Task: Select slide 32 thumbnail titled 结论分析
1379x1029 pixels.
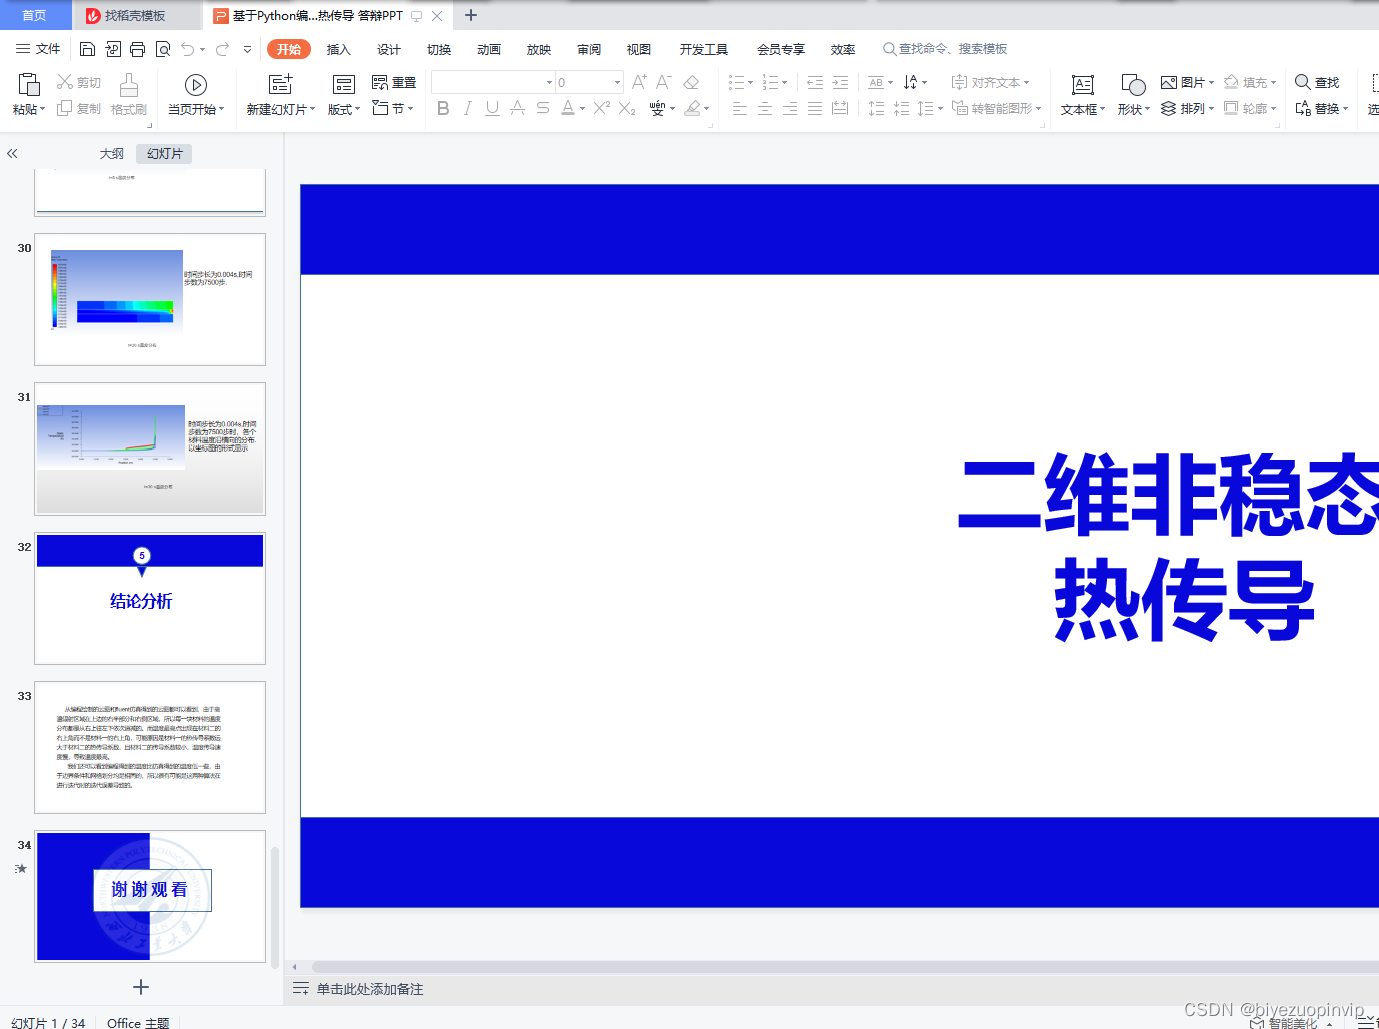Action: click(x=149, y=598)
